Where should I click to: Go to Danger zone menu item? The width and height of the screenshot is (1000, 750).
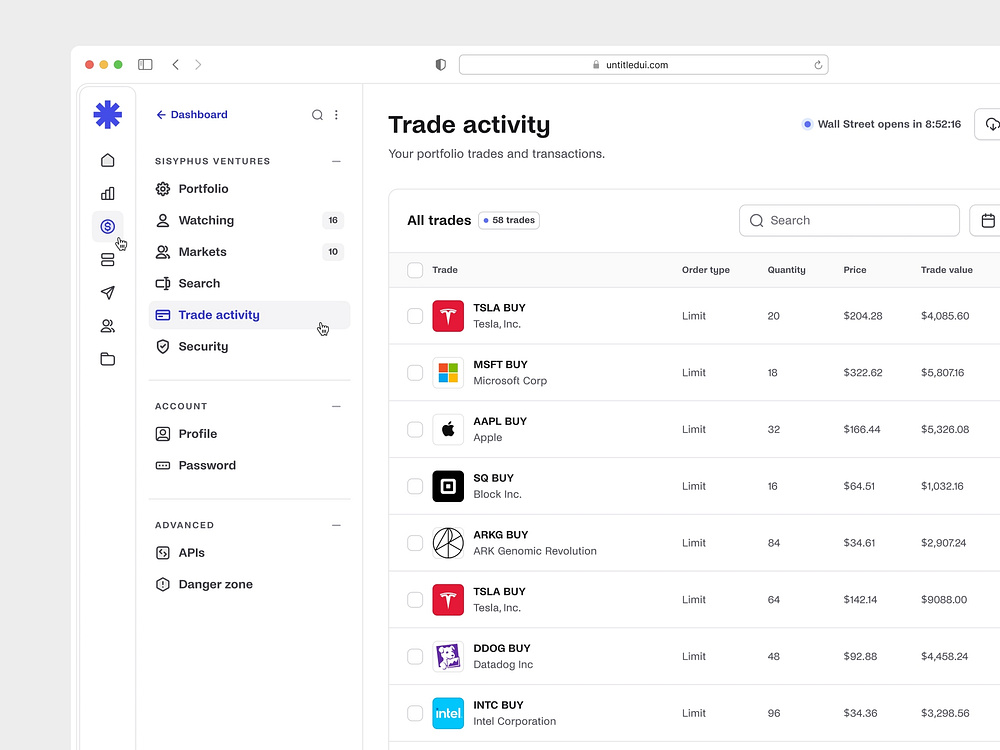[215, 584]
